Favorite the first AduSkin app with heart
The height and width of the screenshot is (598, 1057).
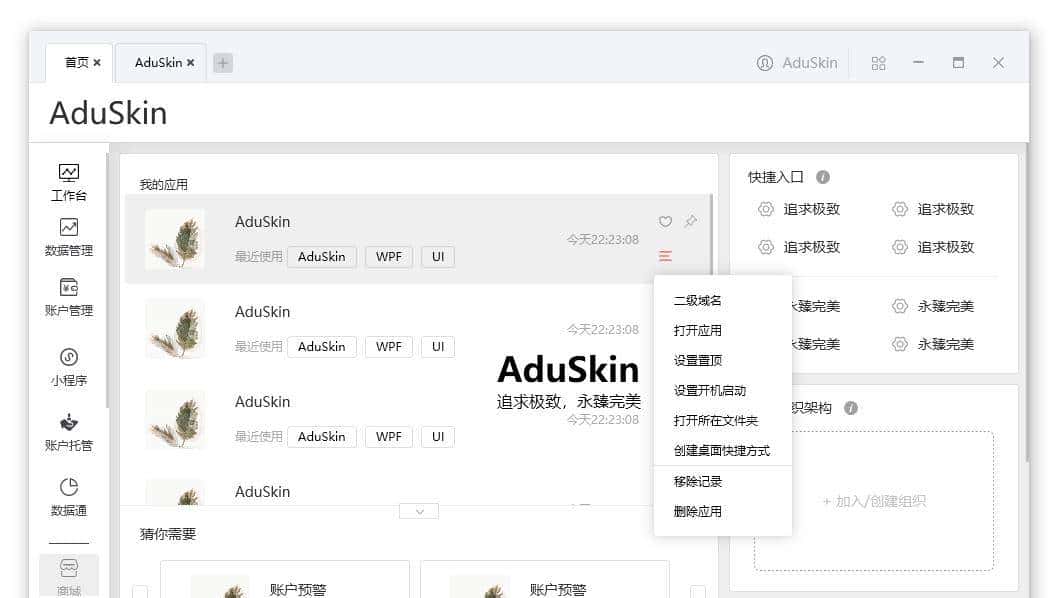(x=665, y=222)
